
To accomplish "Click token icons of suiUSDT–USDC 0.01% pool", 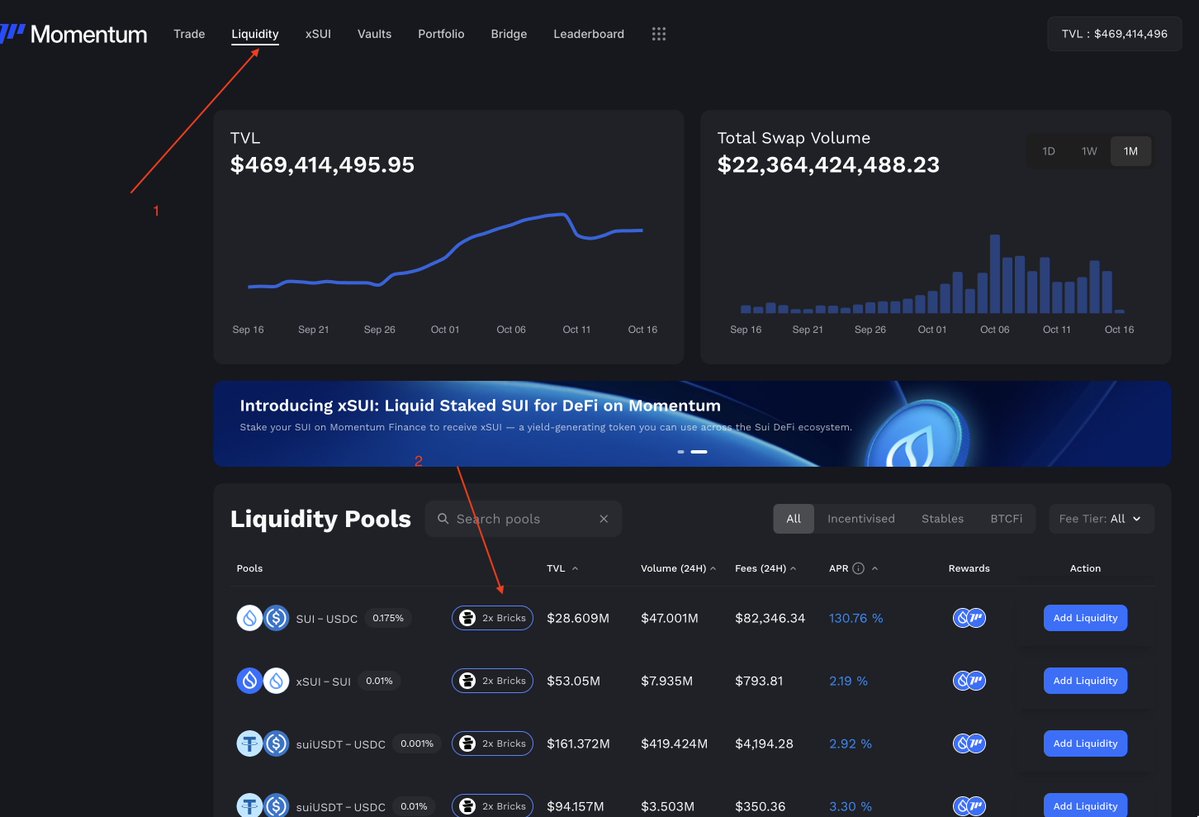I will point(262,805).
